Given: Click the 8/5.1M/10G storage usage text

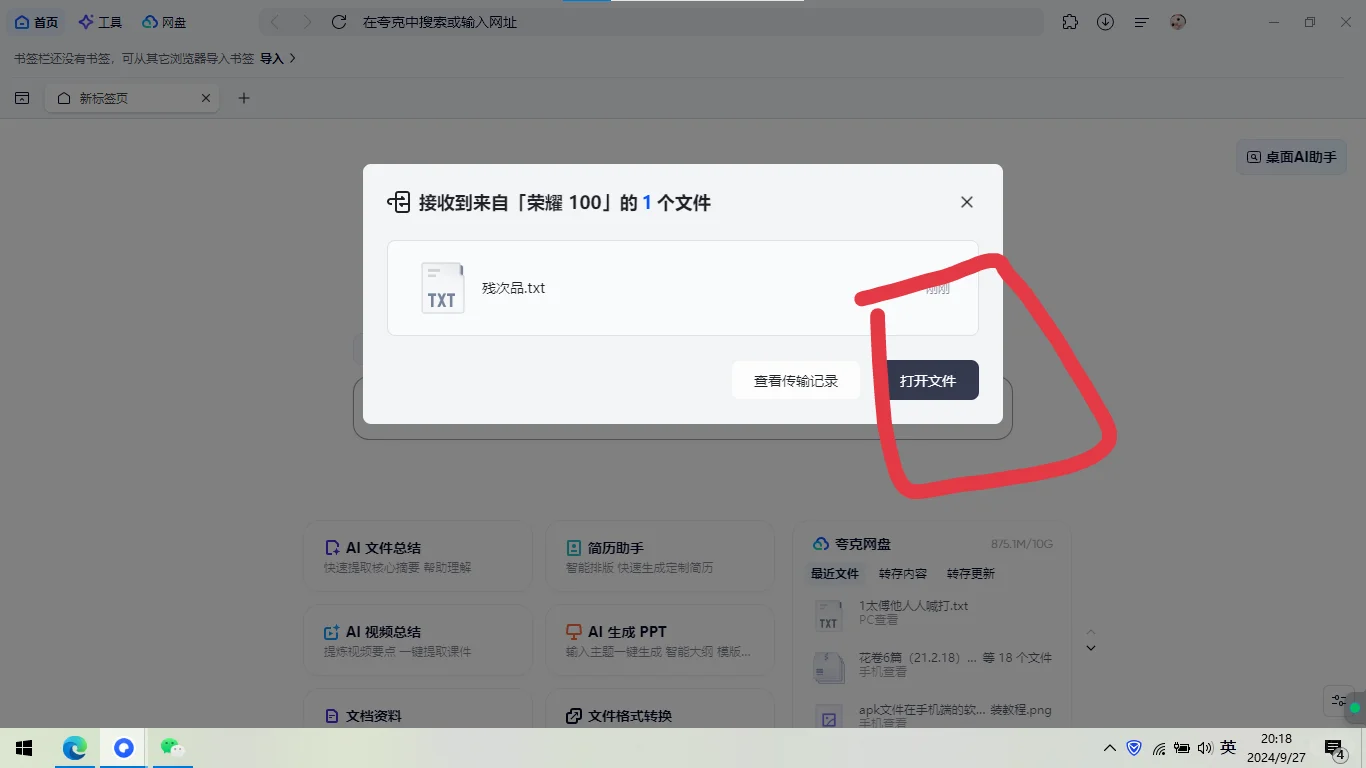Looking at the screenshot, I should pyautogui.click(x=1021, y=544).
